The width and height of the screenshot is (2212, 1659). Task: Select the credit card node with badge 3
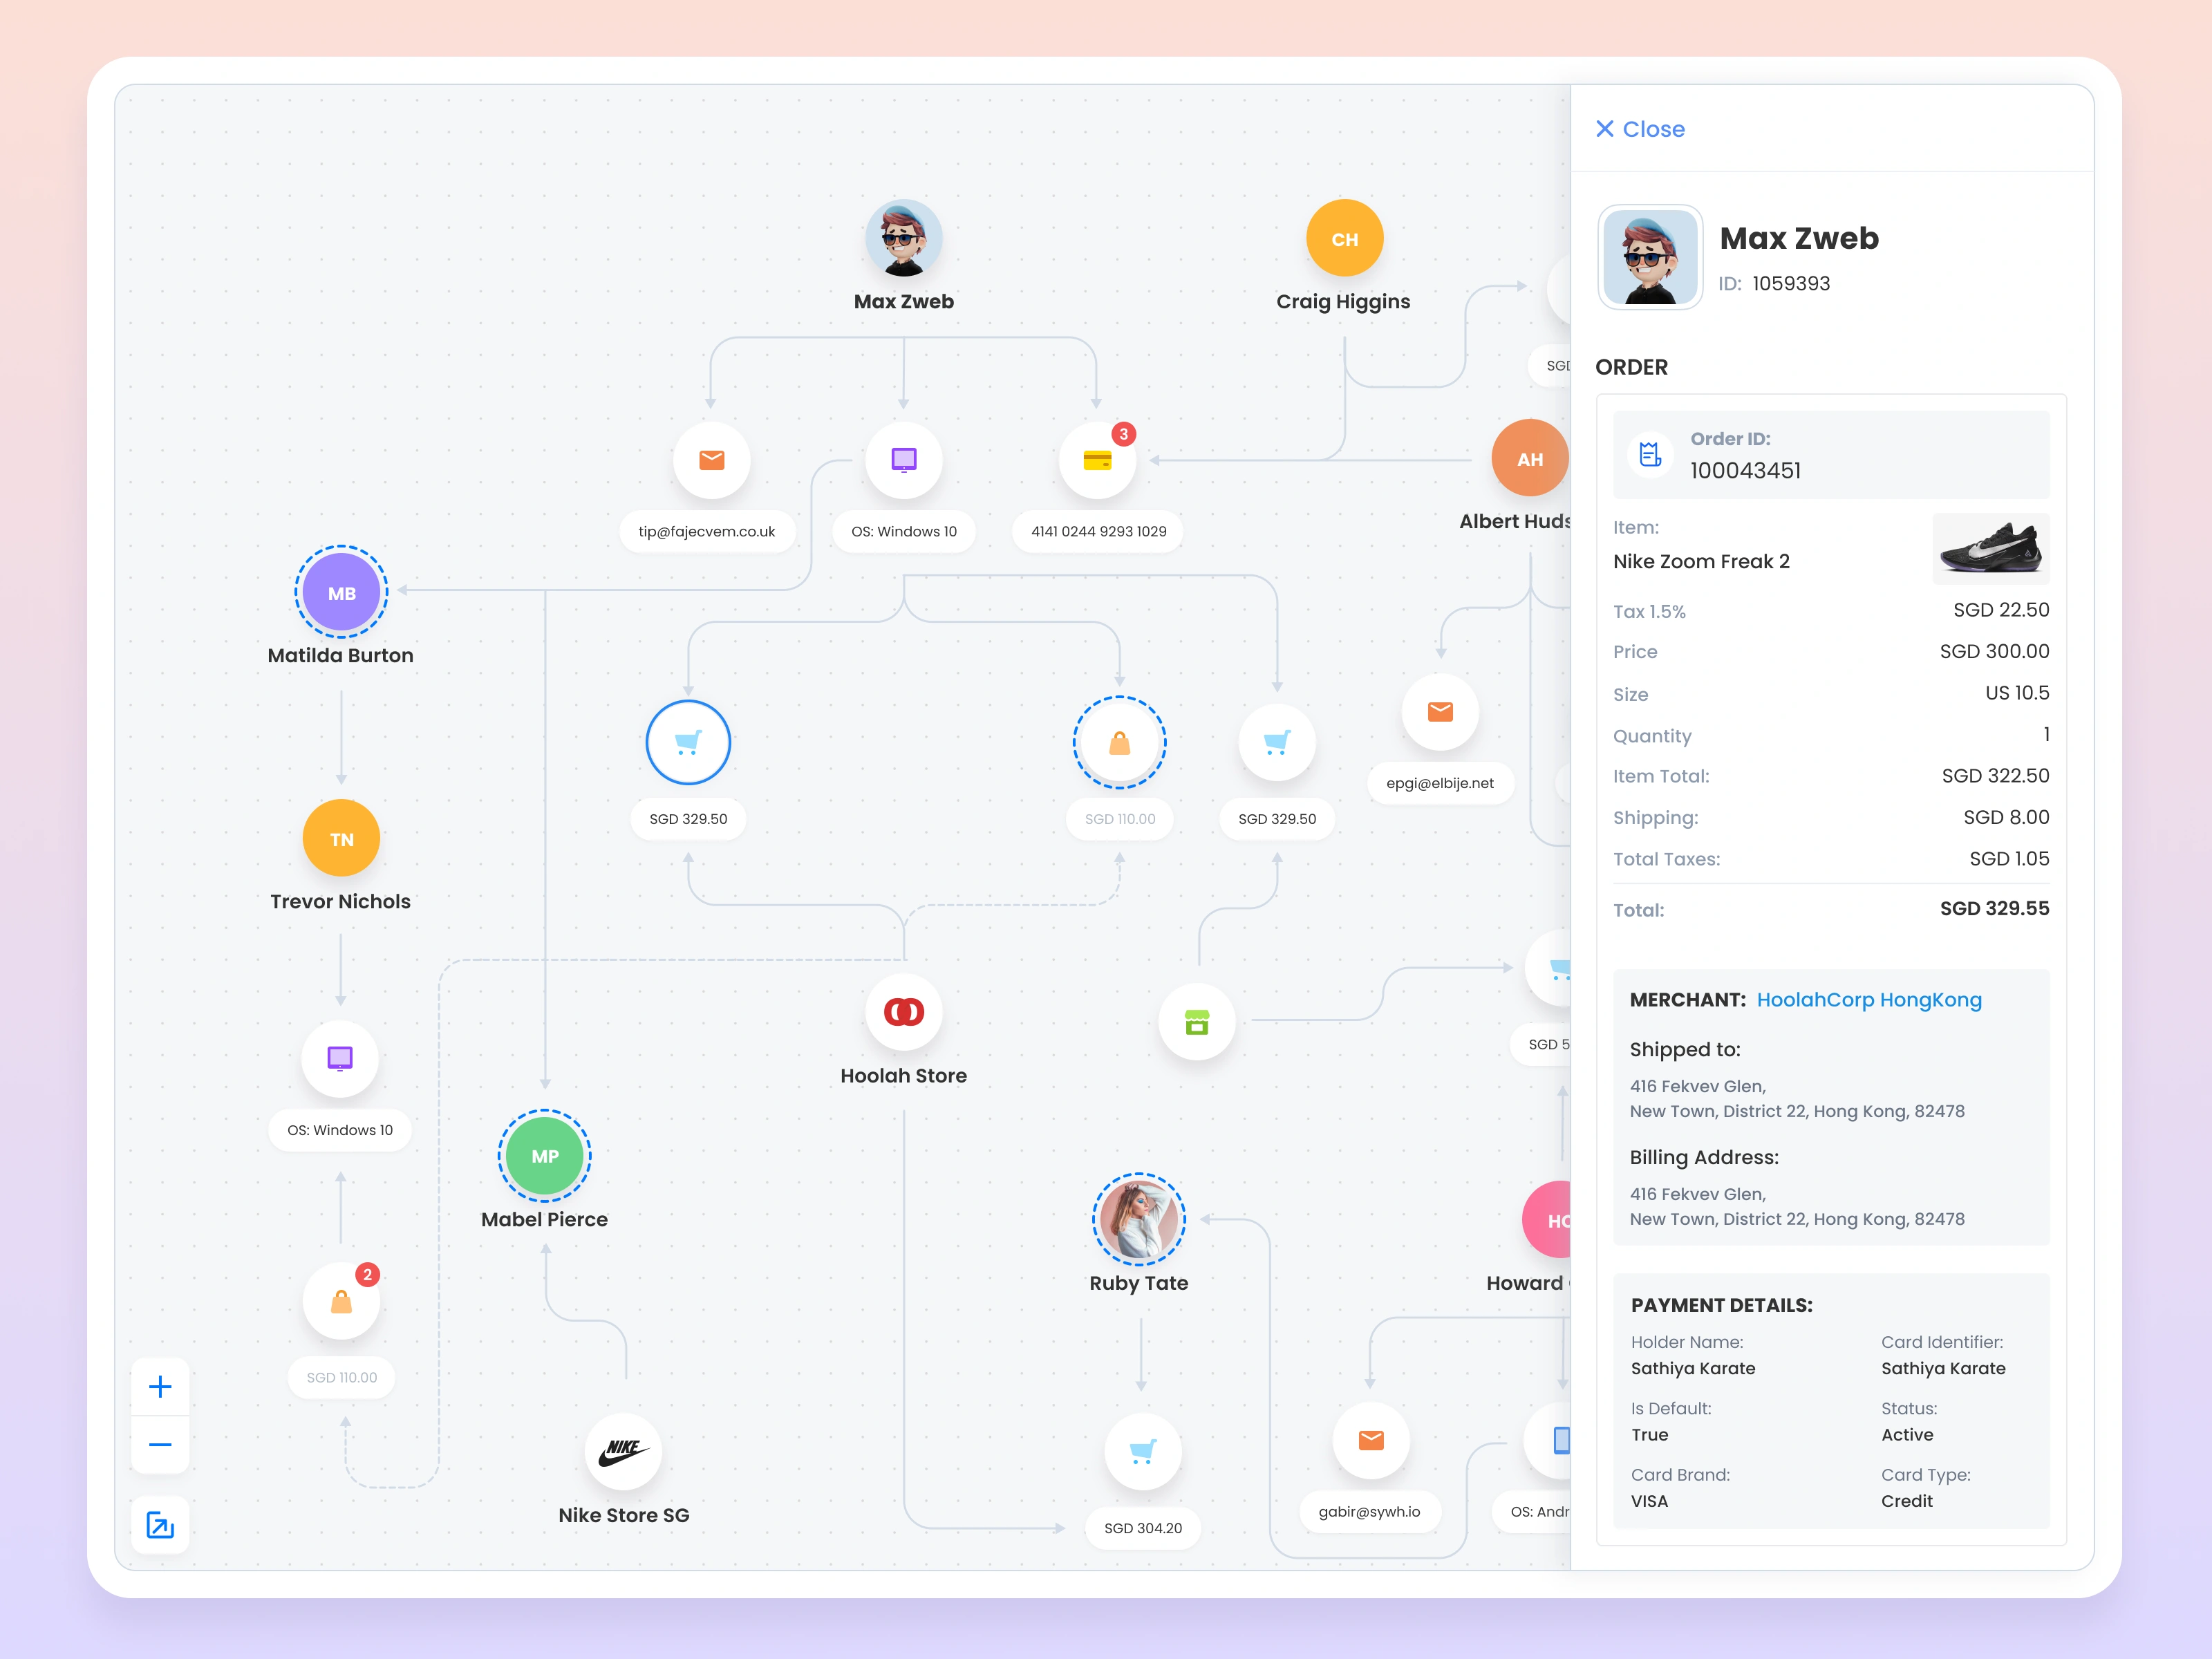tap(1097, 460)
